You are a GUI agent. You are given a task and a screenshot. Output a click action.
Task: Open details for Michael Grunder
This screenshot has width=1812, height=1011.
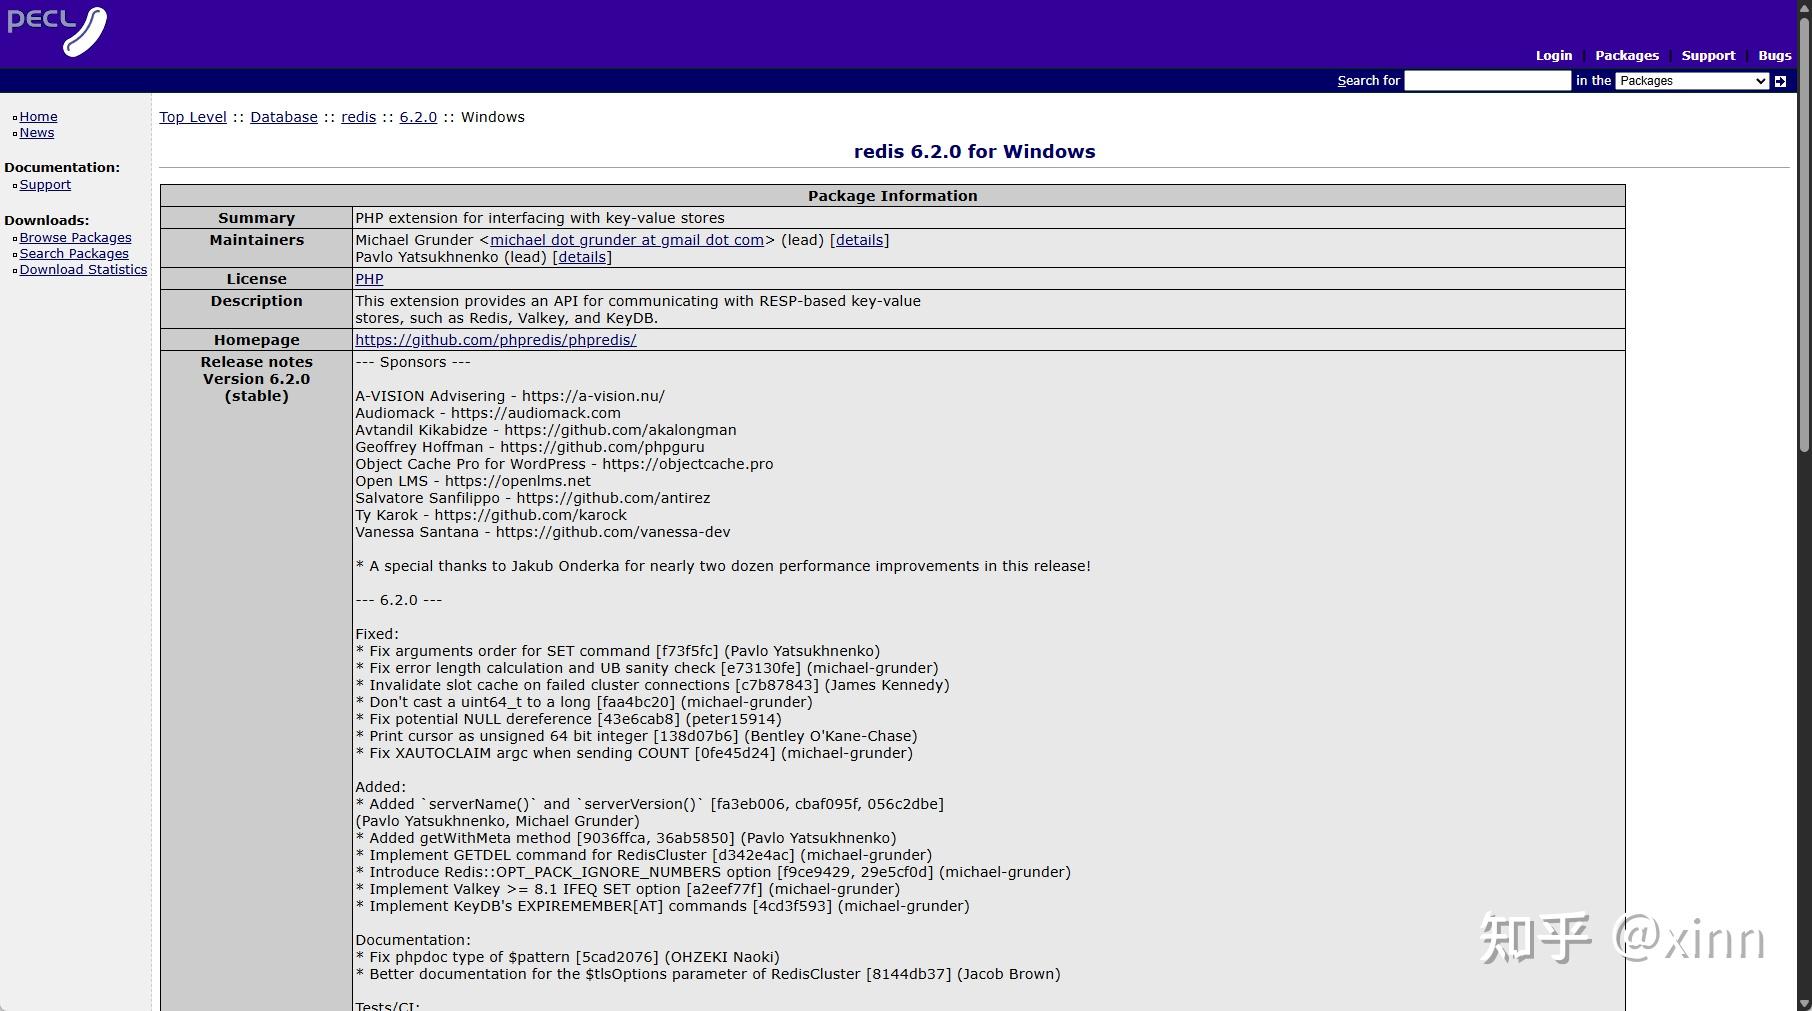858,240
